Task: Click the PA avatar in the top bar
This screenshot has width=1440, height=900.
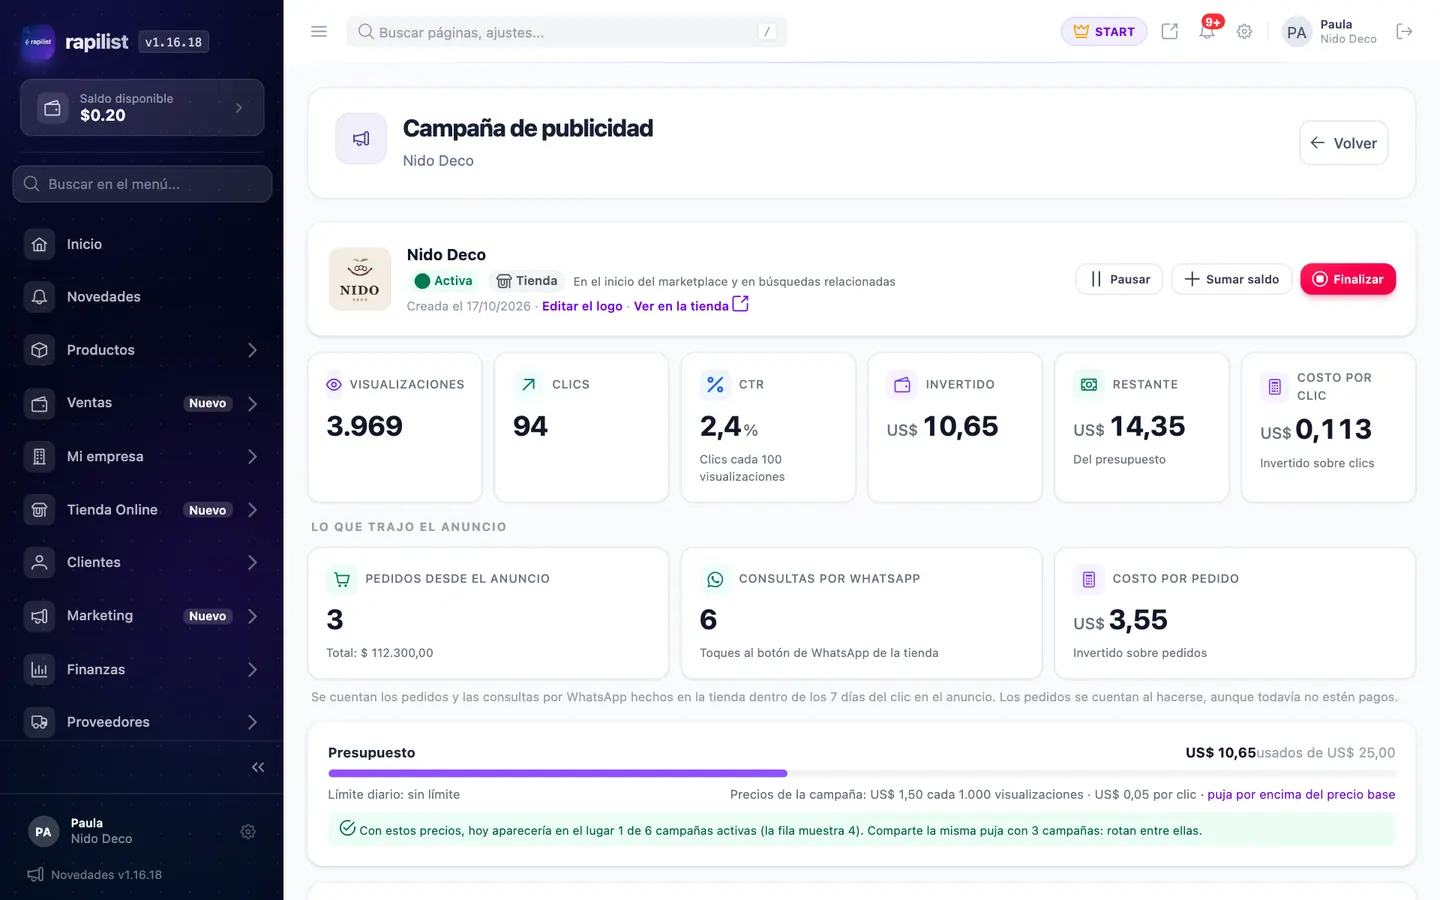Action: pyautogui.click(x=1296, y=32)
